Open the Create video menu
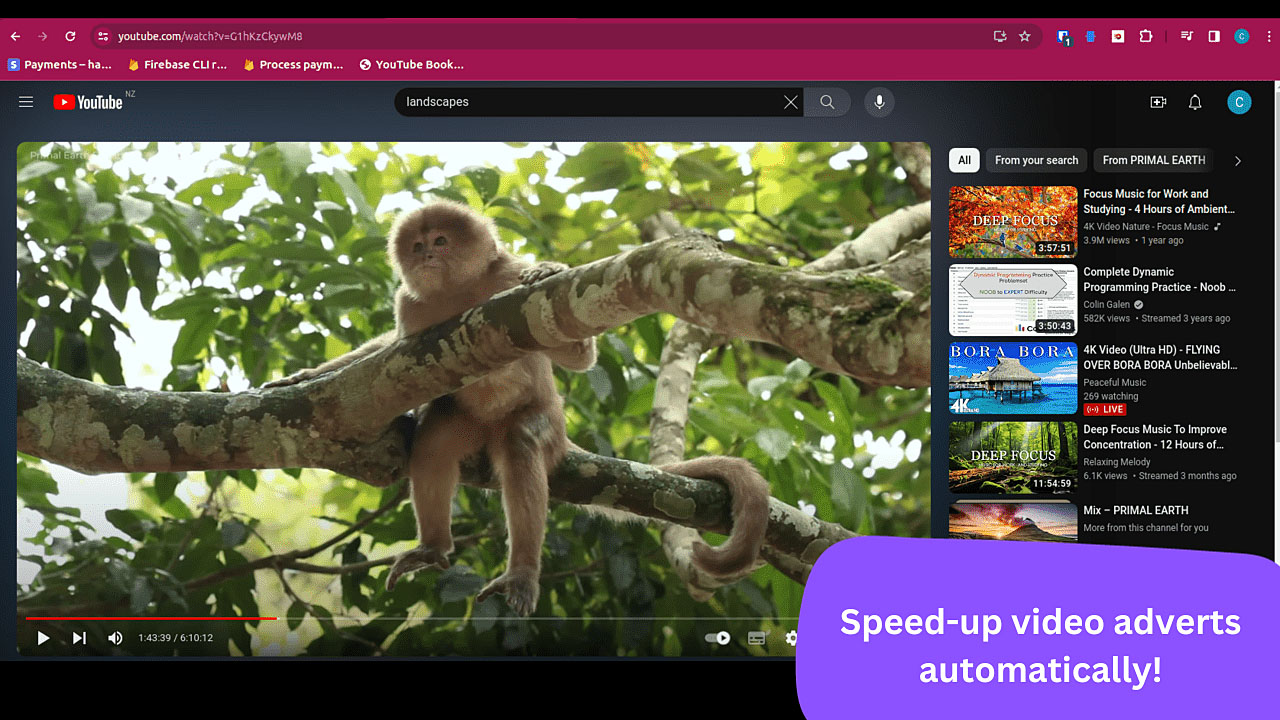The height and width of the screenshot is (720, 1280). tap(1158, 102)
